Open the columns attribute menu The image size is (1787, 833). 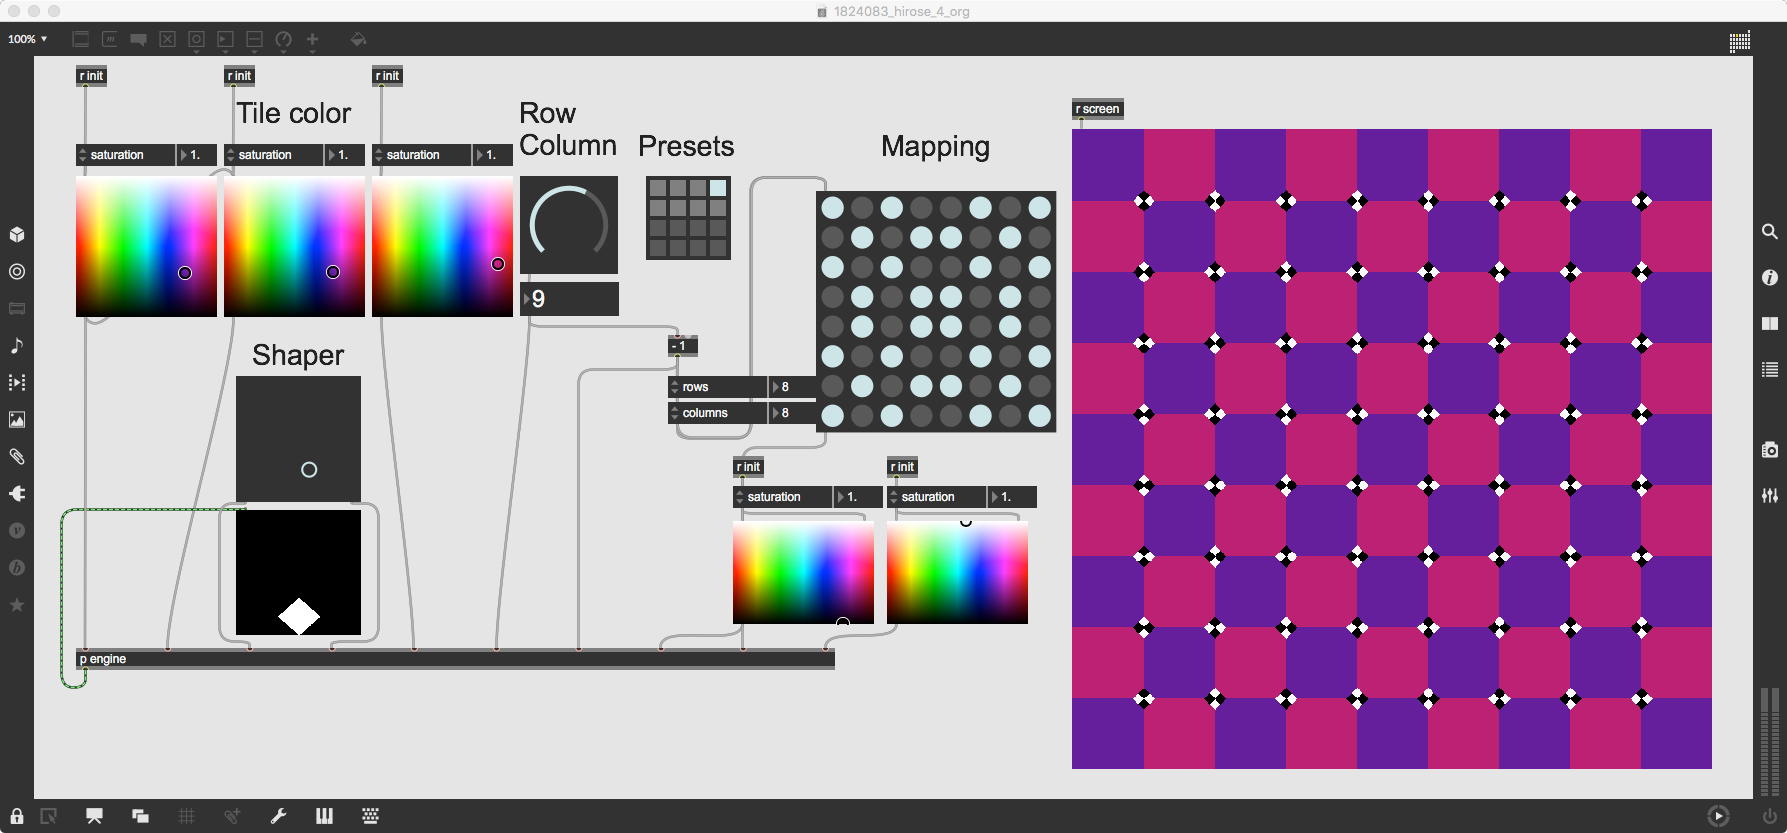[x=717, y=413]
